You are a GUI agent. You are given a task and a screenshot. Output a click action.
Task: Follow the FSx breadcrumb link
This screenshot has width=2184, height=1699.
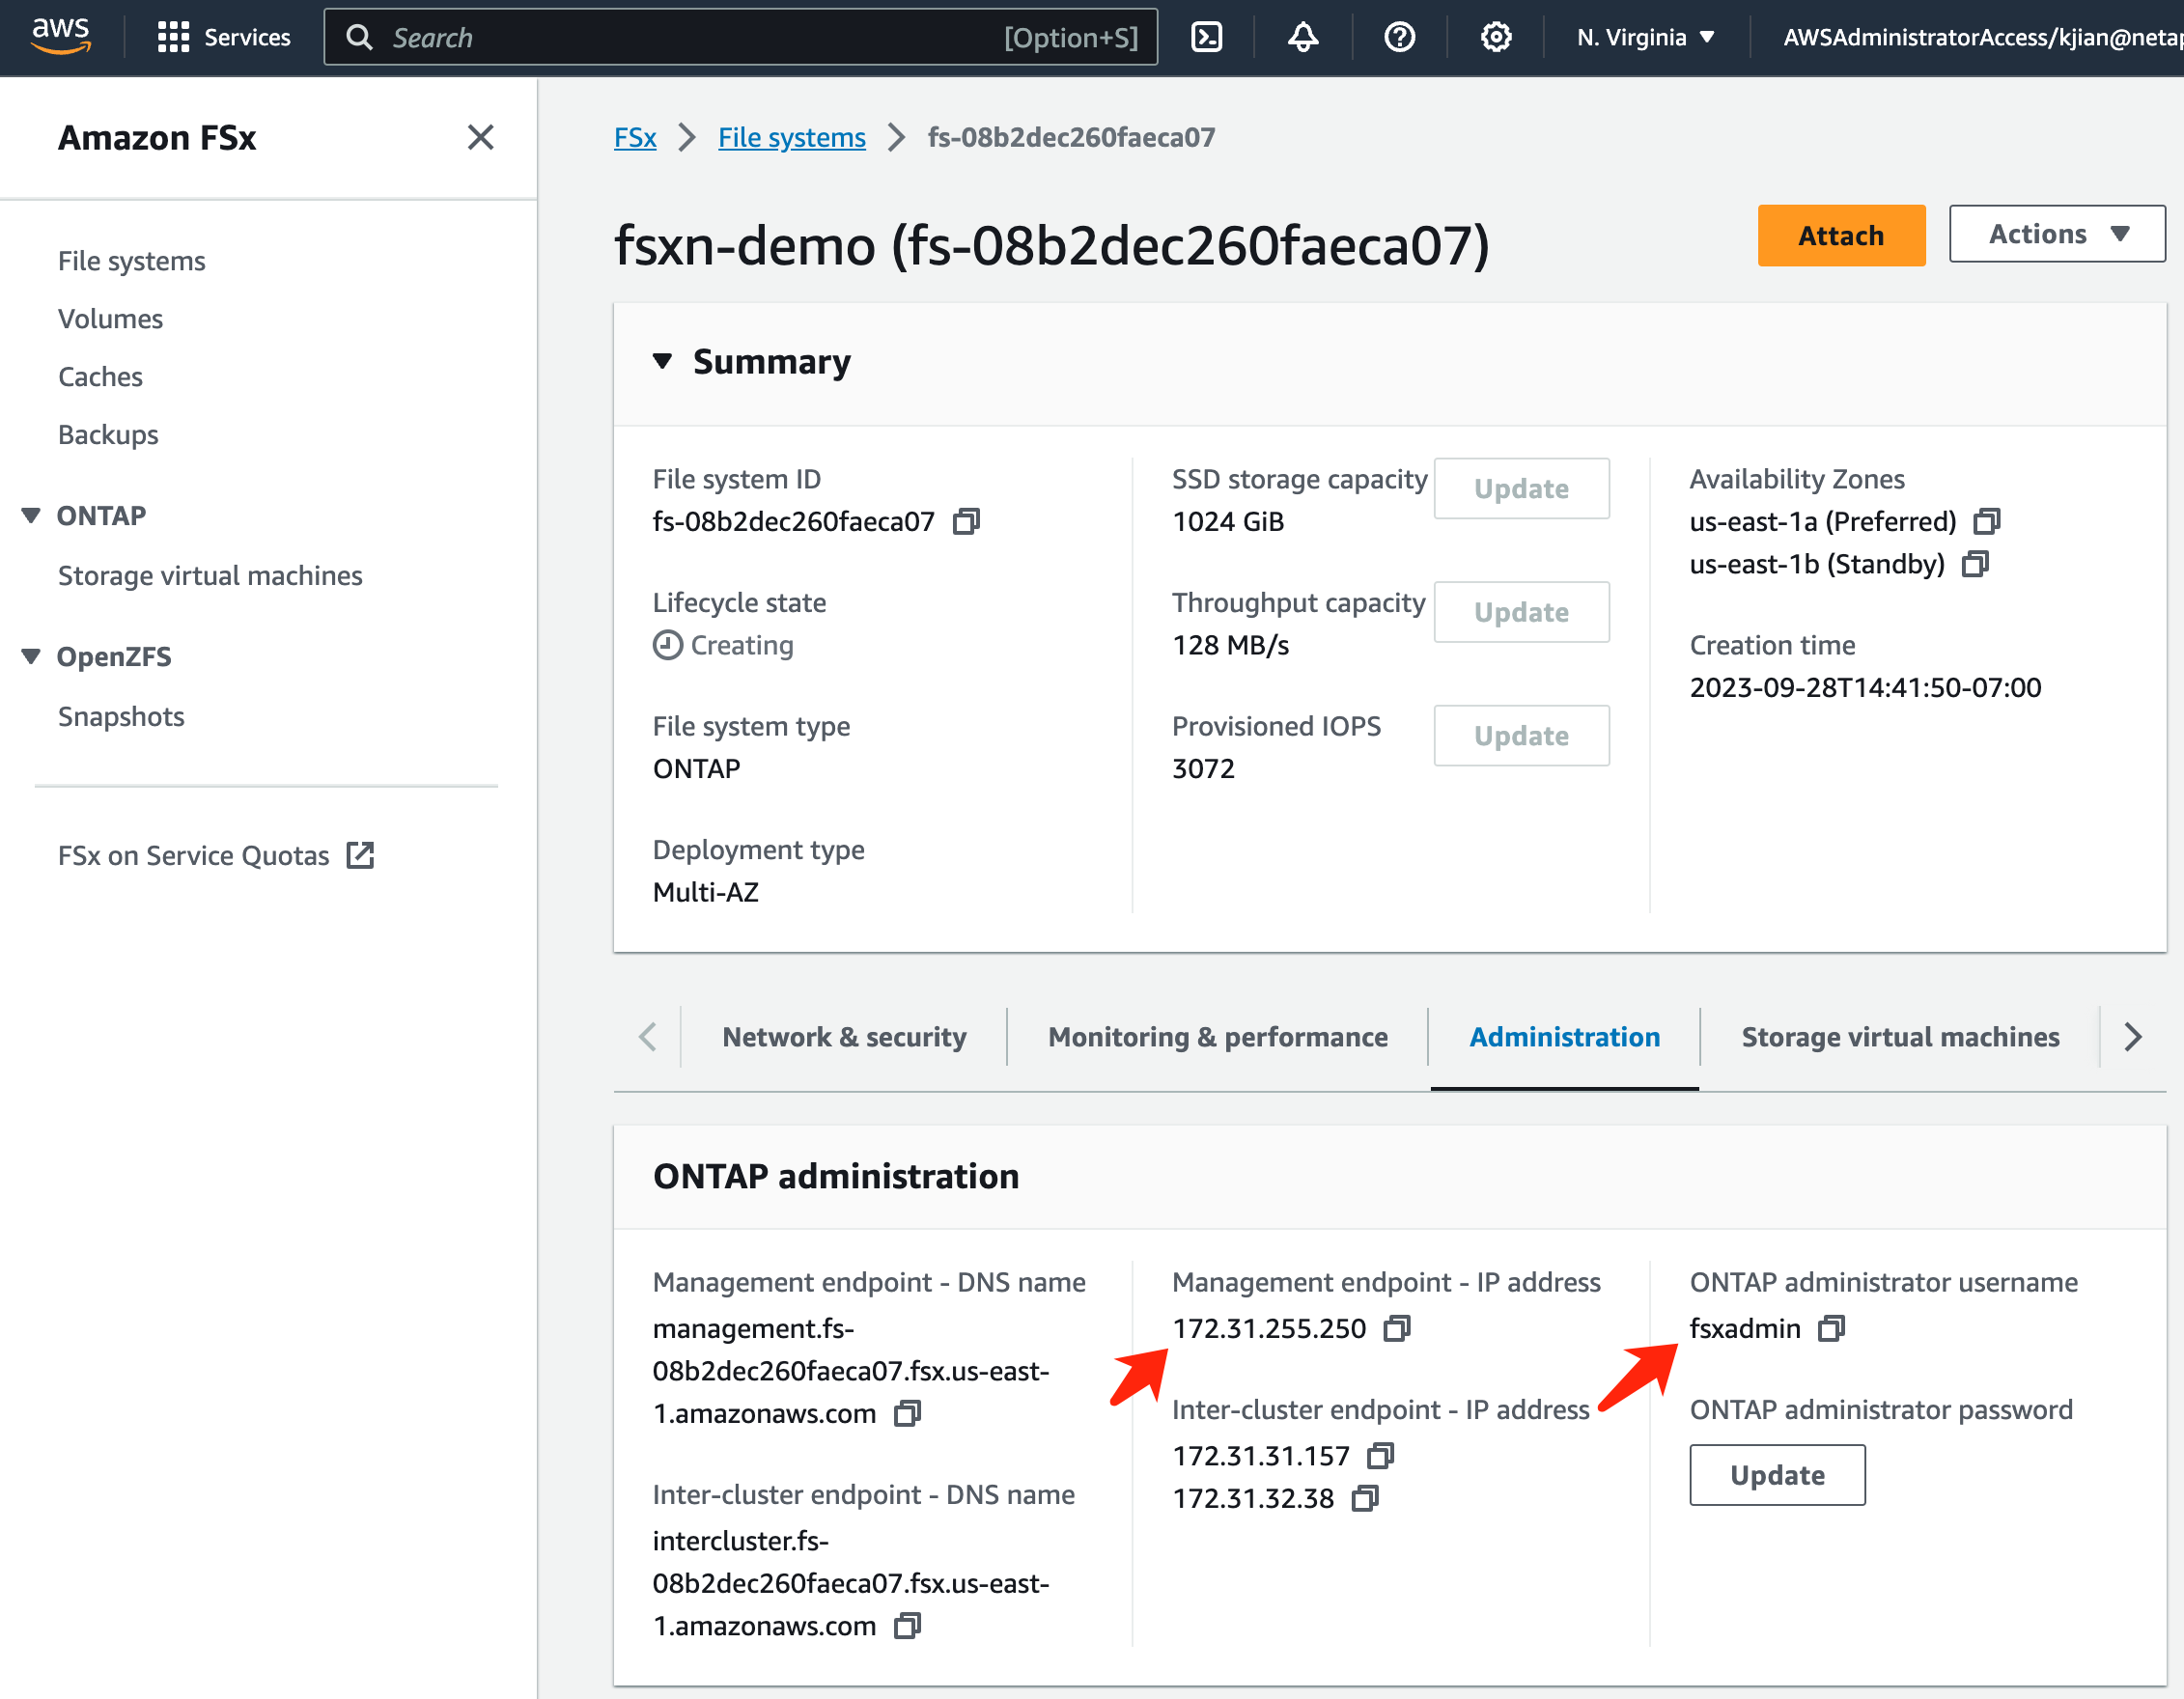click(x=635, y=137)
